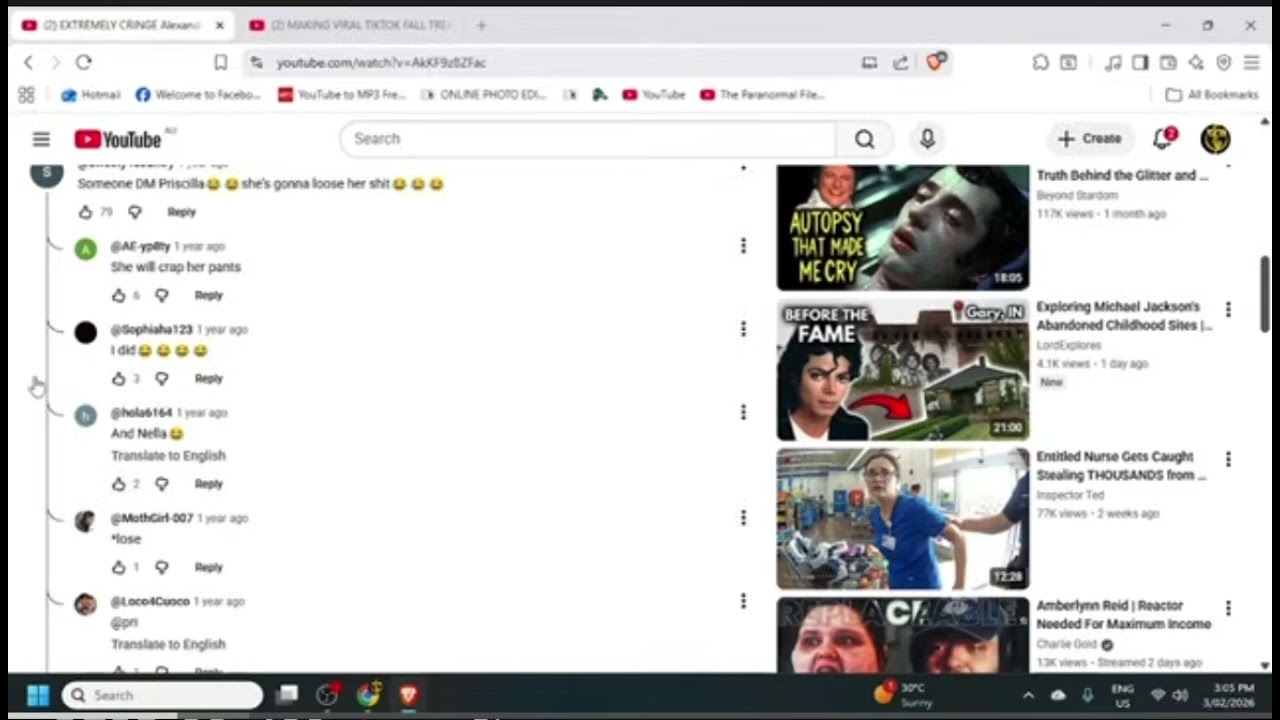Open options menu for @AE-yp8ty's comment
The height and width of the screenshot is (720, 1280).
(743, 246)
